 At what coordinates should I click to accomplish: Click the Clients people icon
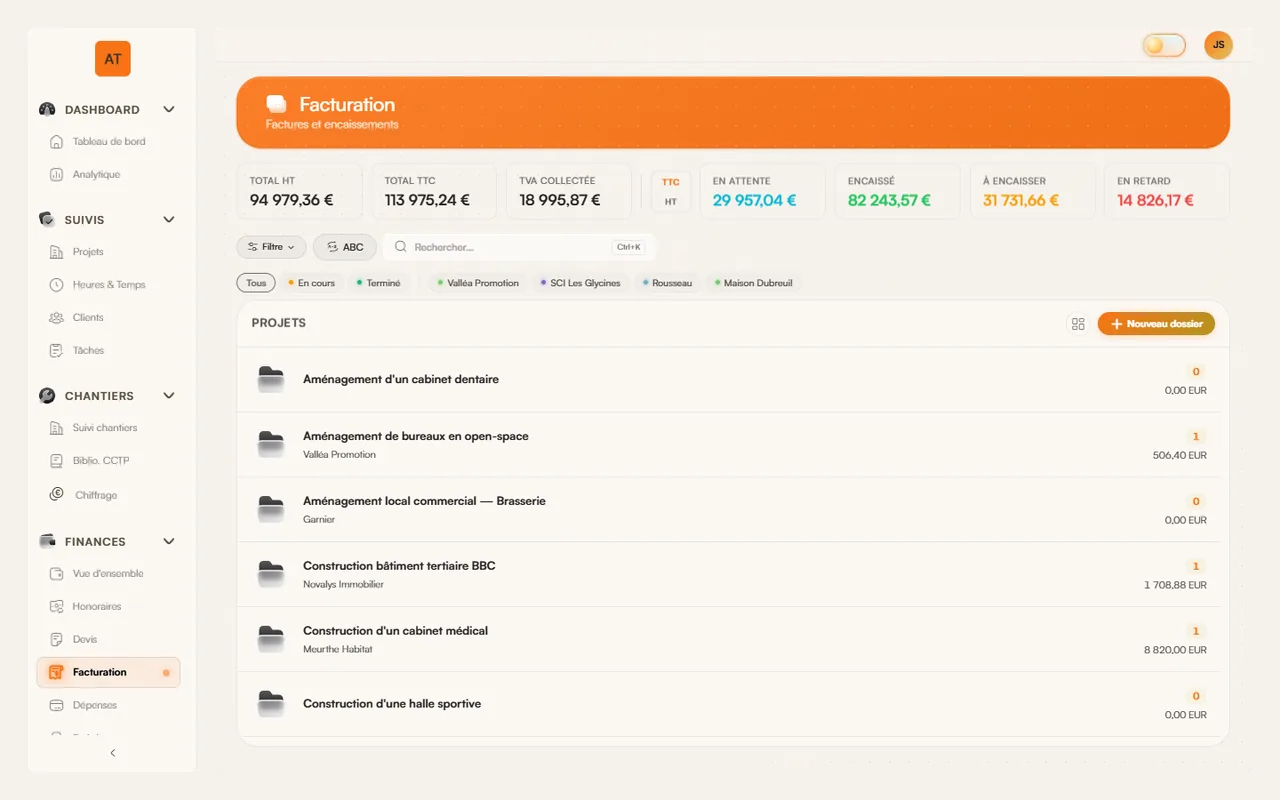56,318
